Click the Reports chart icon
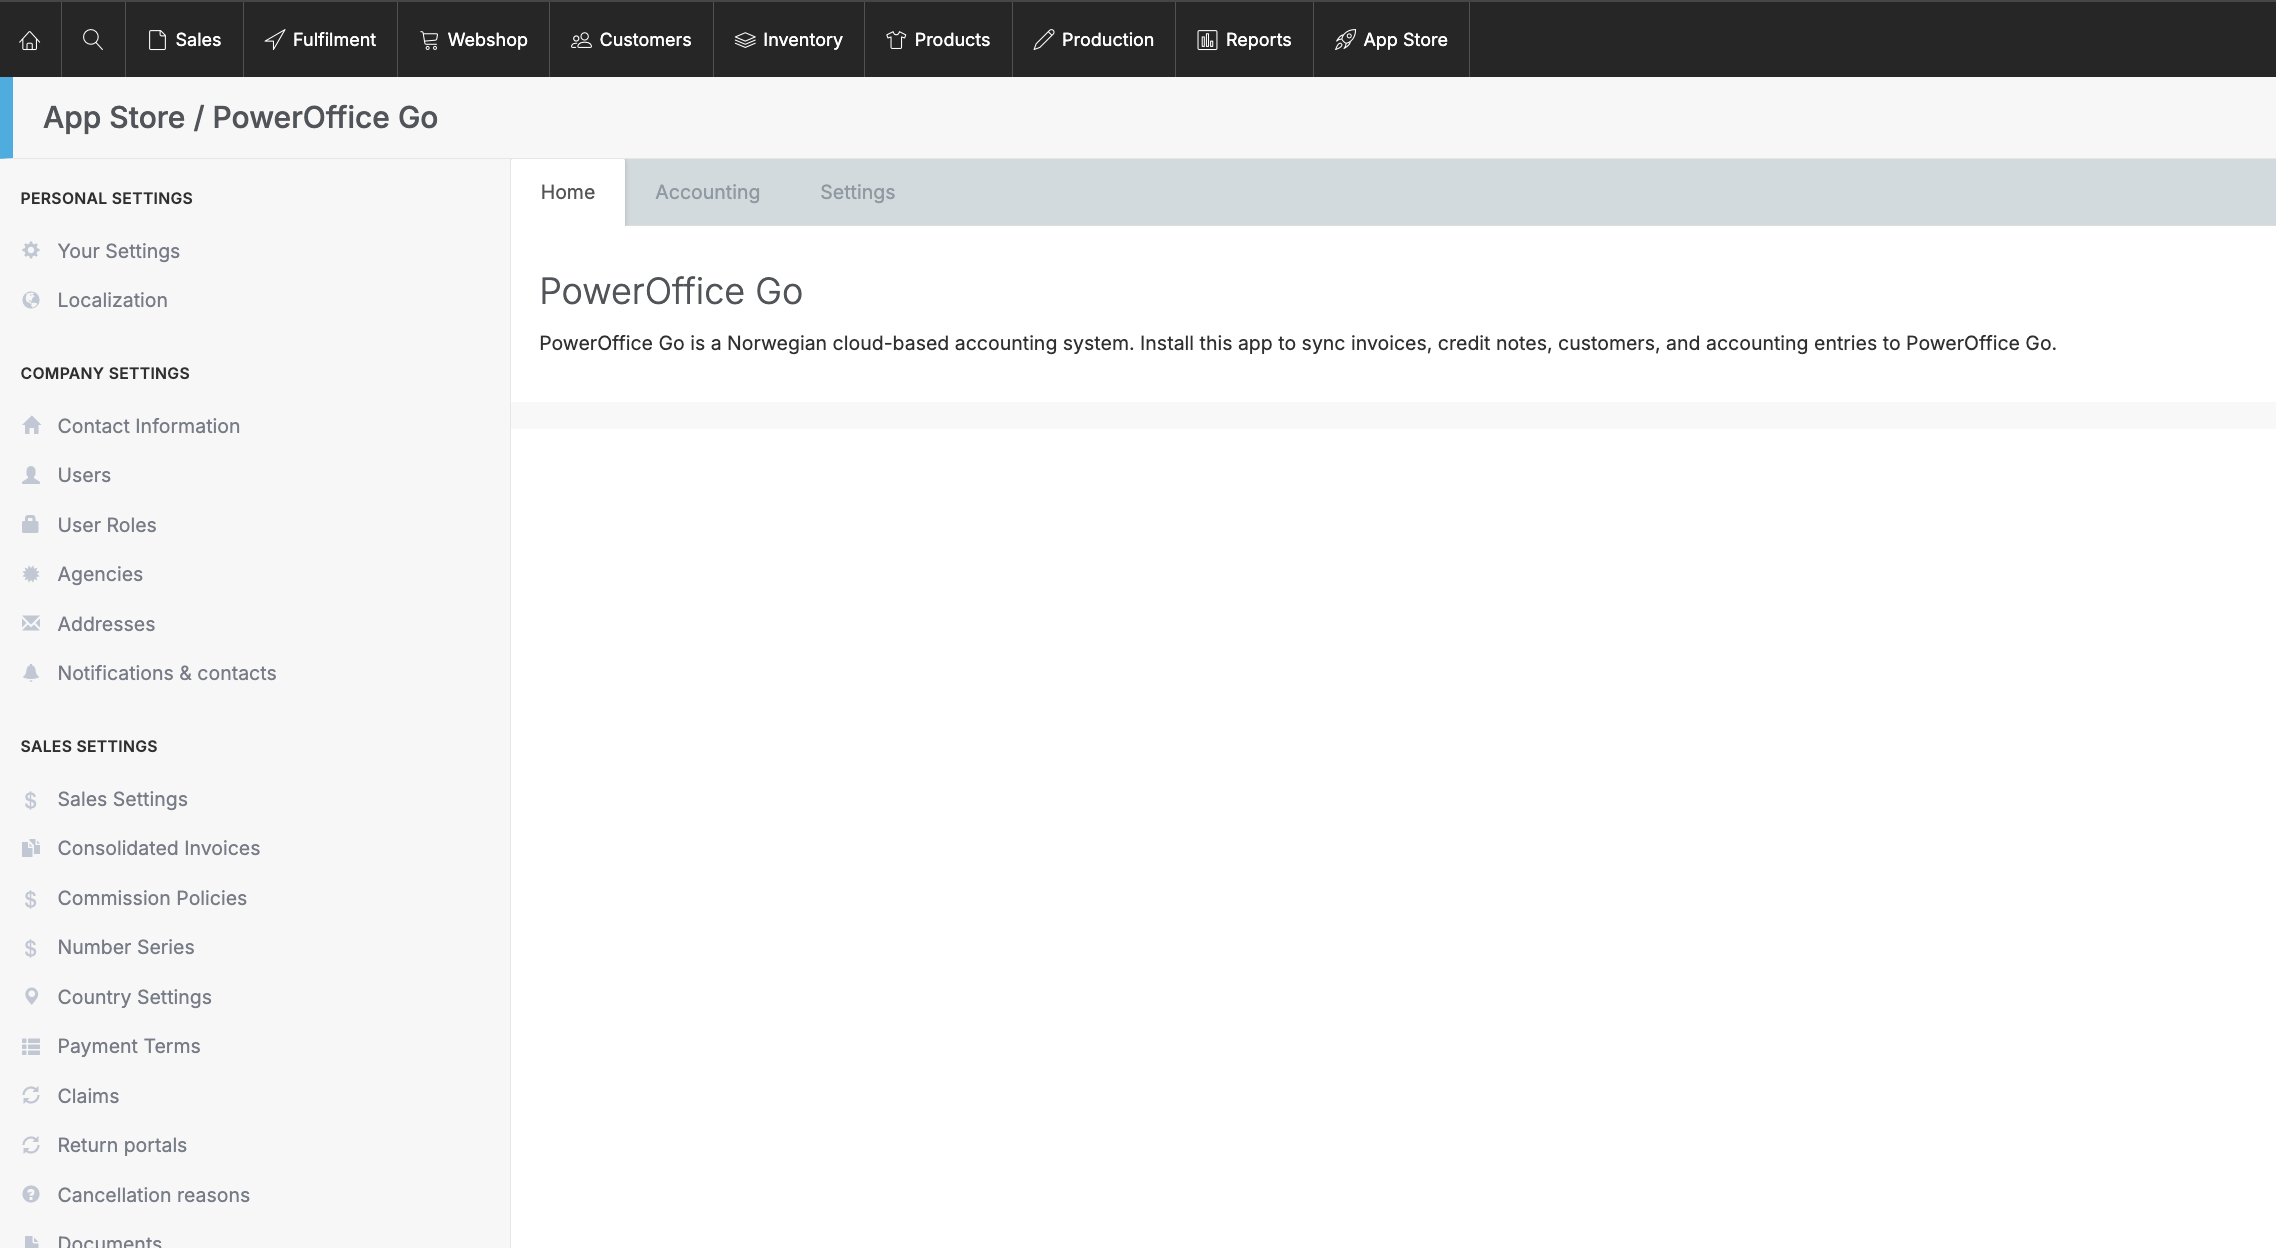The width and height of the screenshot is (2276, 1248). pos(1208,40)
